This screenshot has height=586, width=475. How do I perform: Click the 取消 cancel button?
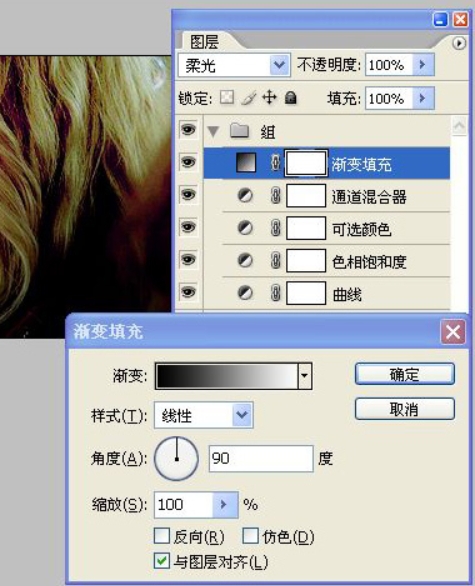tap(405, 409)
